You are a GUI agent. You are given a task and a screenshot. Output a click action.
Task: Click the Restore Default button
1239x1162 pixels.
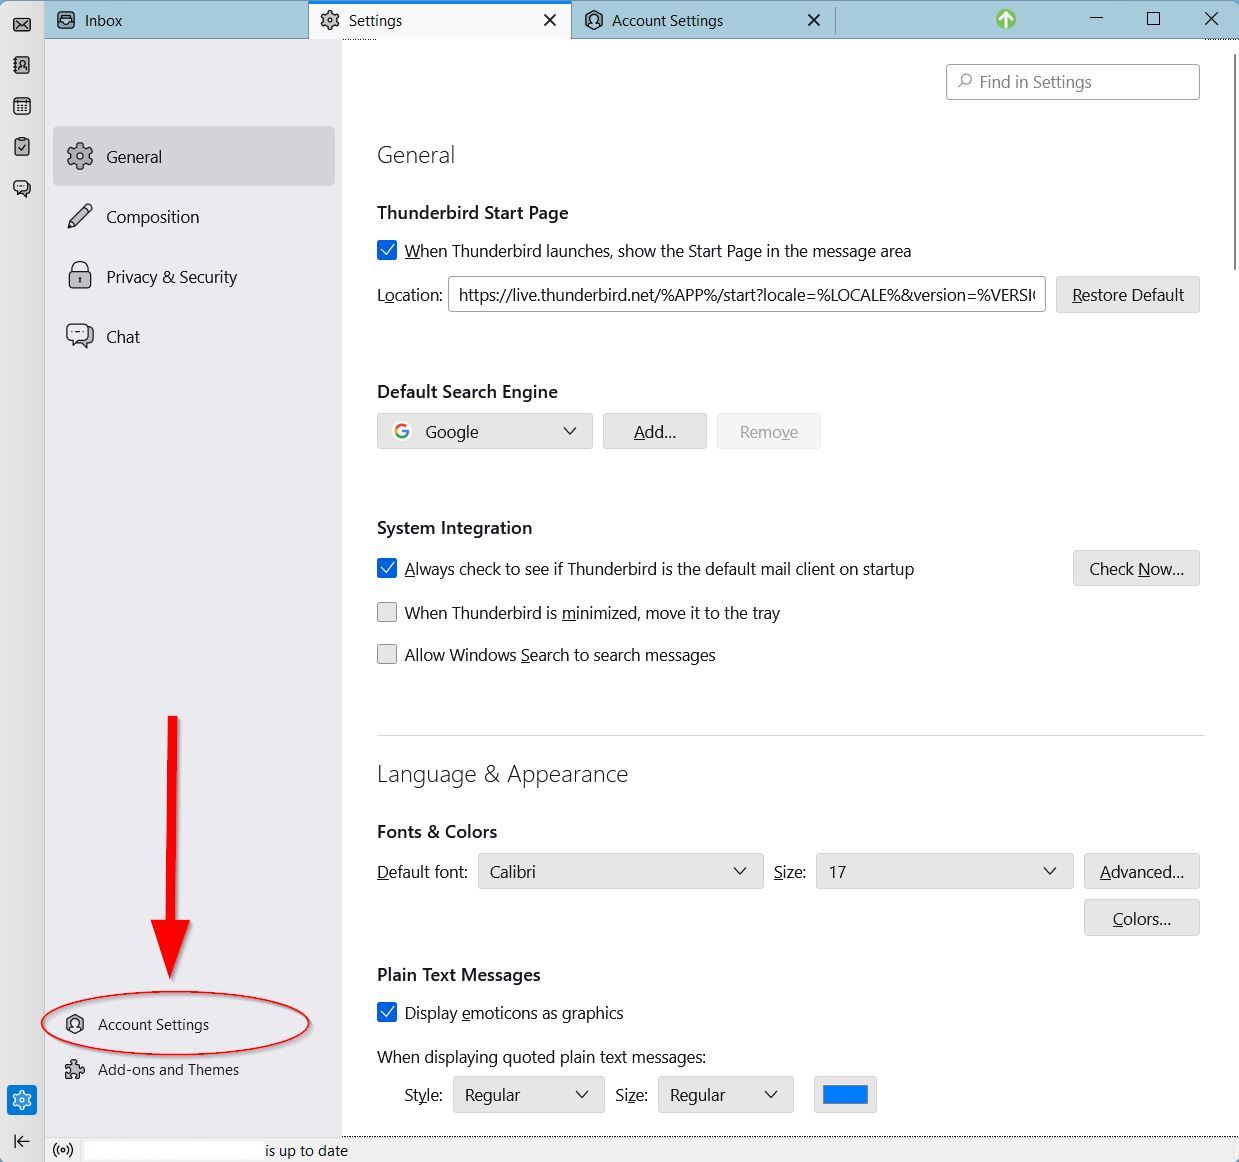(x=1128, y=295)
